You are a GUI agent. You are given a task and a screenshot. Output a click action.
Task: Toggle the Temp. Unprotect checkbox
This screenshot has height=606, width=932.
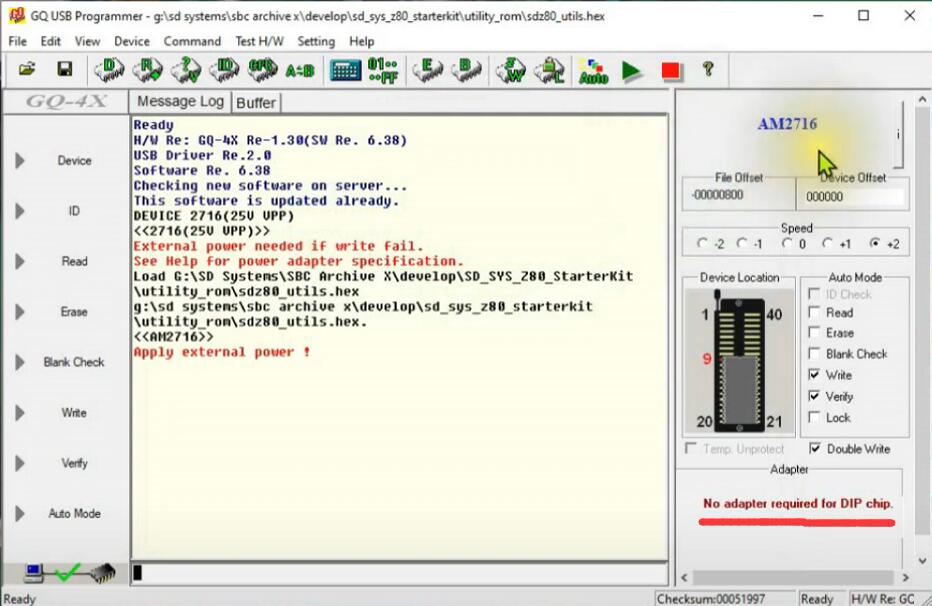[x=691, y=448]
